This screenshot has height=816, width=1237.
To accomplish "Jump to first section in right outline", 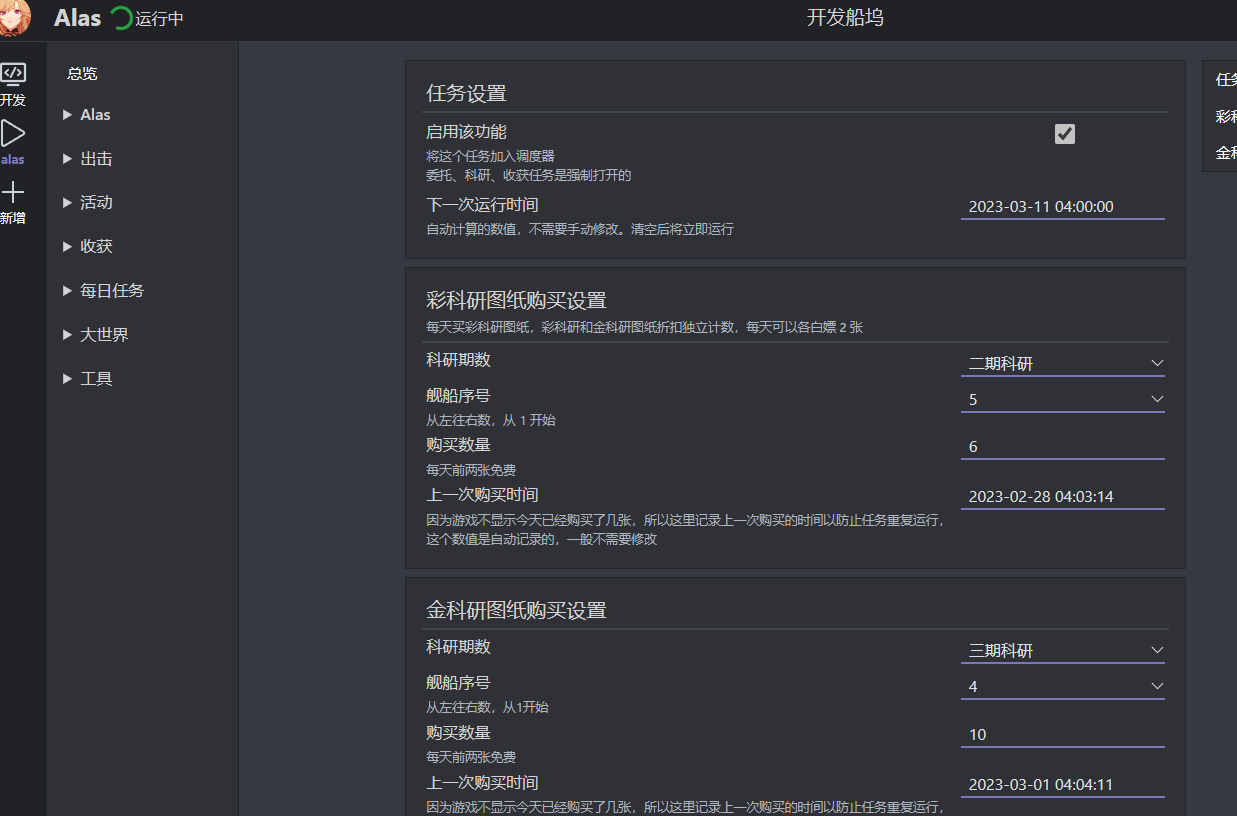I will (1226, 80).
